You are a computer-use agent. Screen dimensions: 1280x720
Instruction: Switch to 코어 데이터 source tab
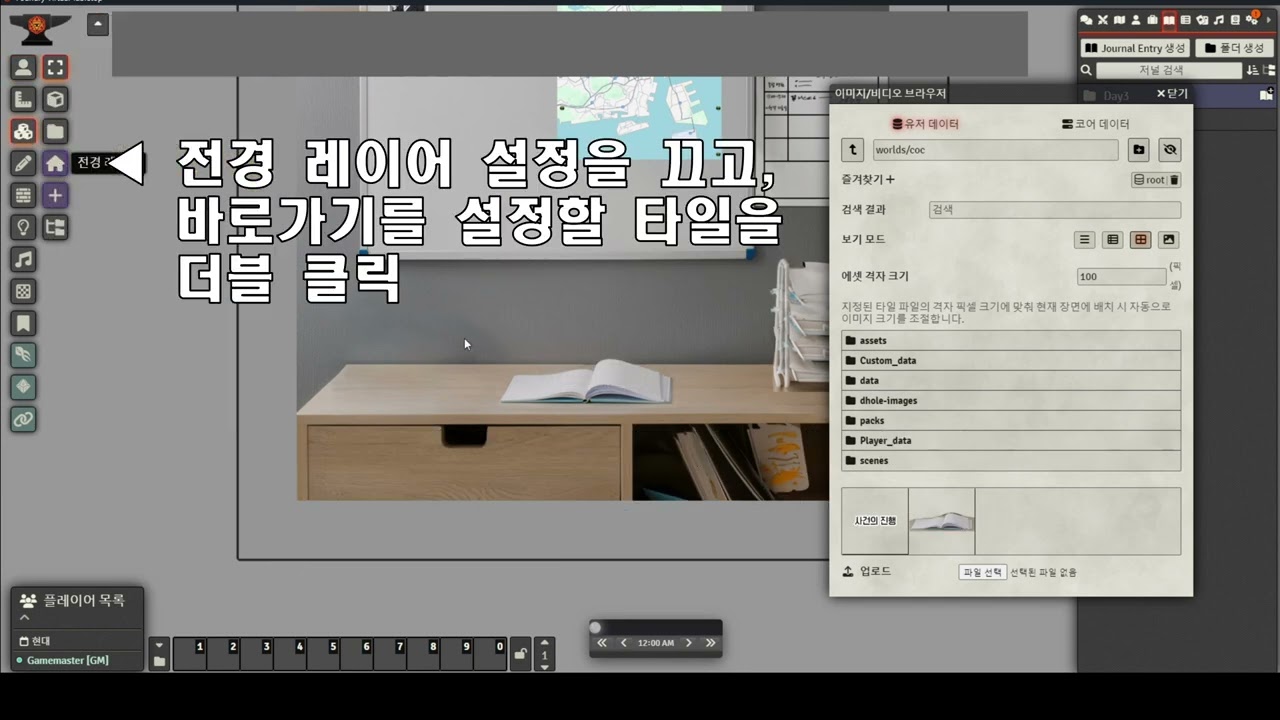tap(1095, 124)
